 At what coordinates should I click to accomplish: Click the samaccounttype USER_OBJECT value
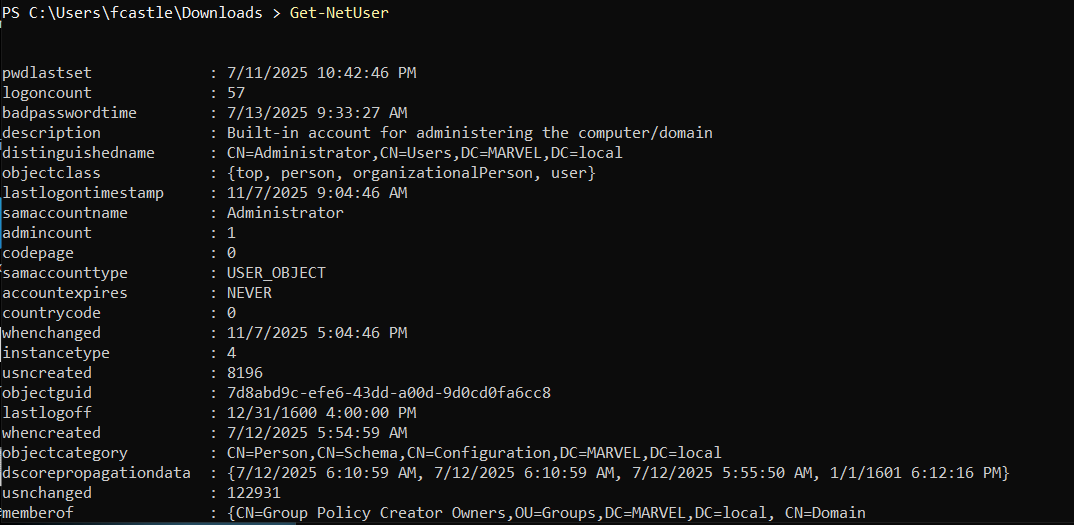tap(277, 273)
